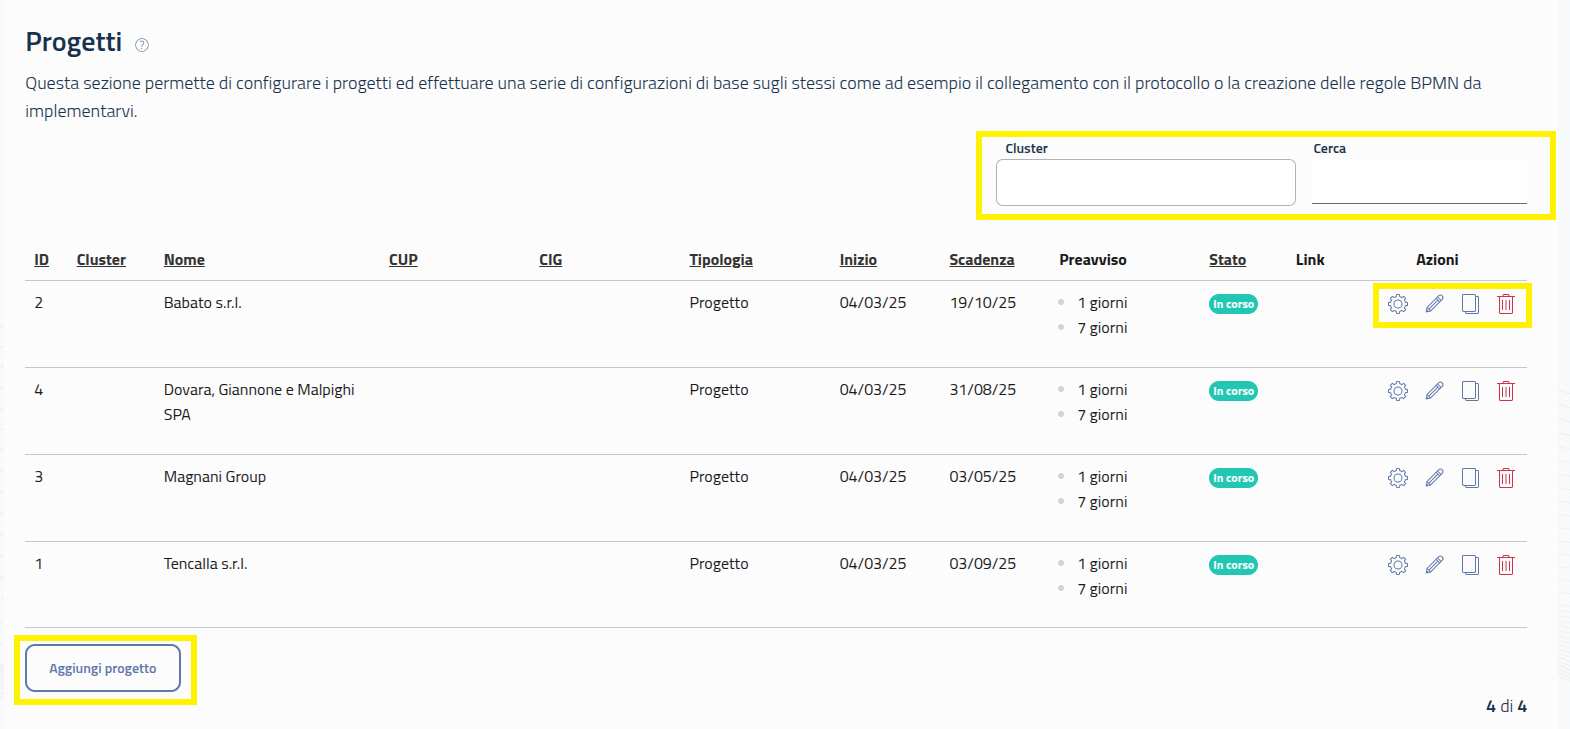This screenshot has width=1570, height=729.
Task: Click In corso badge for Tencalla s.r.l.
Action: coord(1233,565)
